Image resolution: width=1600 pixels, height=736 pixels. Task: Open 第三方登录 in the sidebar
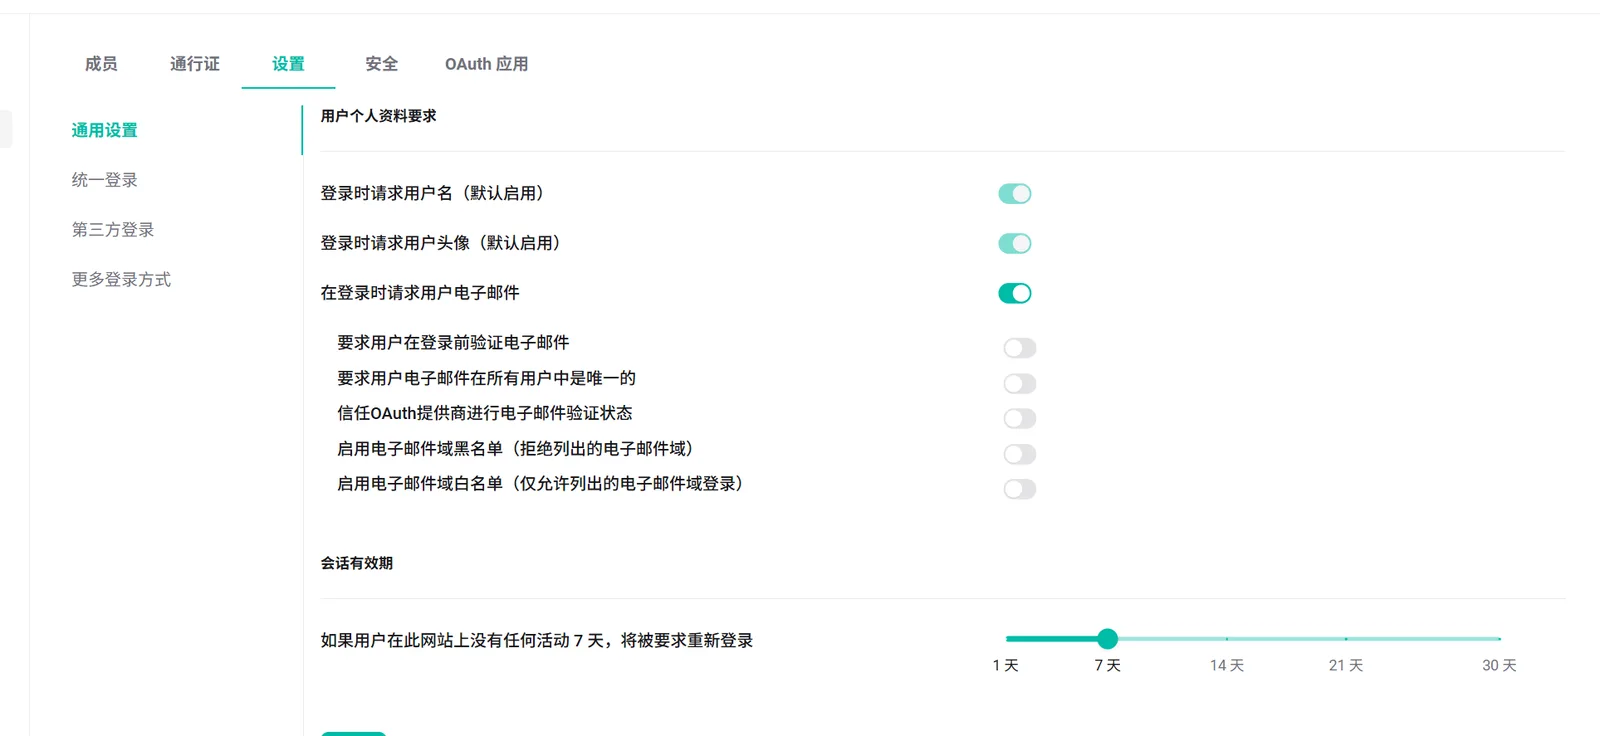point(113,230)
